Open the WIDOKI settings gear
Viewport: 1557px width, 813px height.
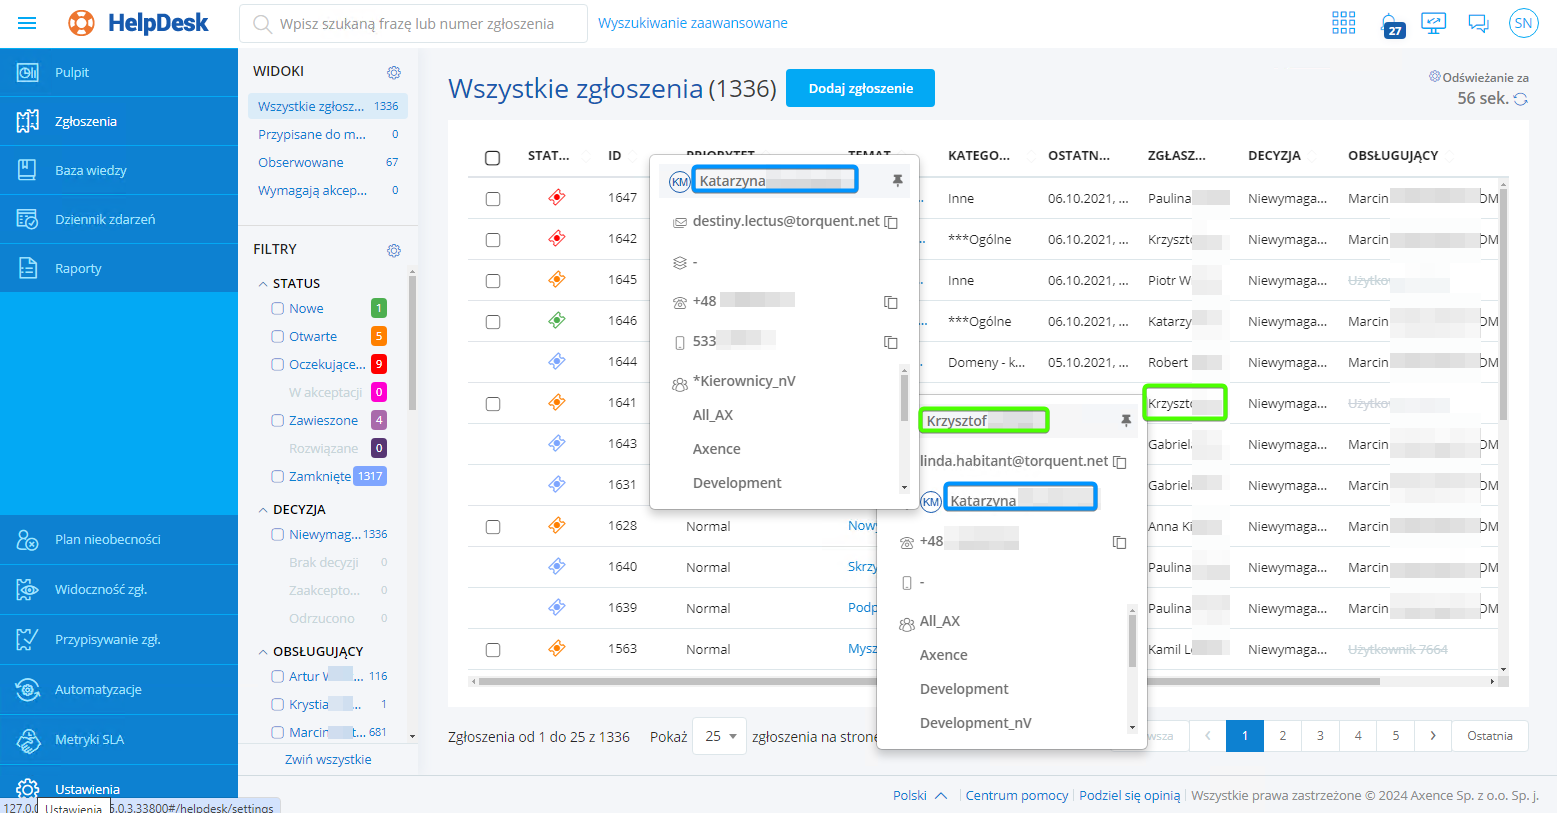point(394,72)
